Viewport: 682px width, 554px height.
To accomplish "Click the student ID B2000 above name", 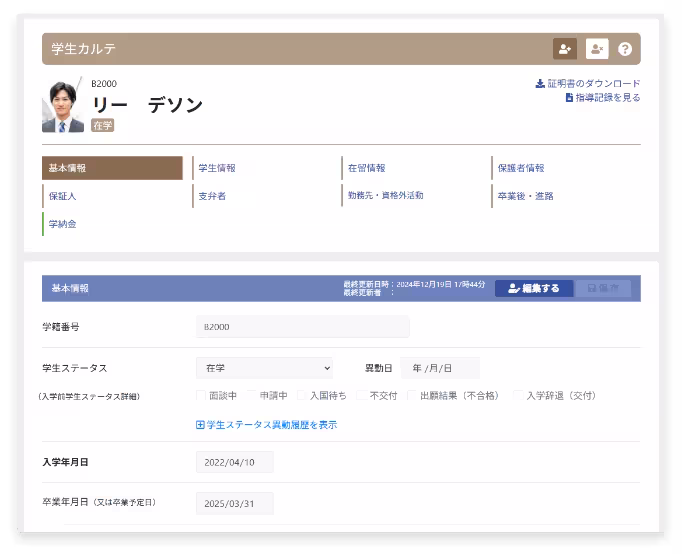I will click(104, 83).
